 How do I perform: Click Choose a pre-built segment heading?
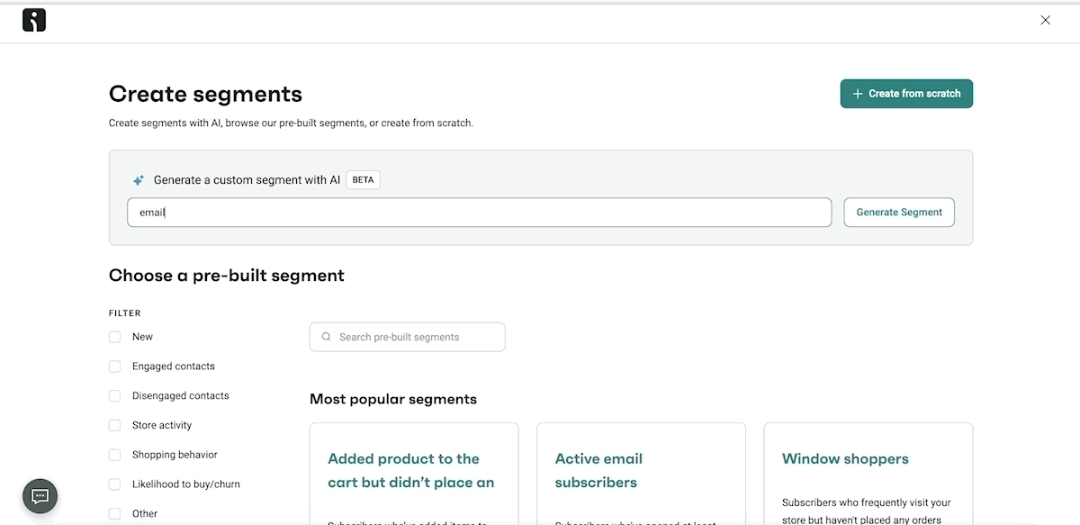pos(227,276)
